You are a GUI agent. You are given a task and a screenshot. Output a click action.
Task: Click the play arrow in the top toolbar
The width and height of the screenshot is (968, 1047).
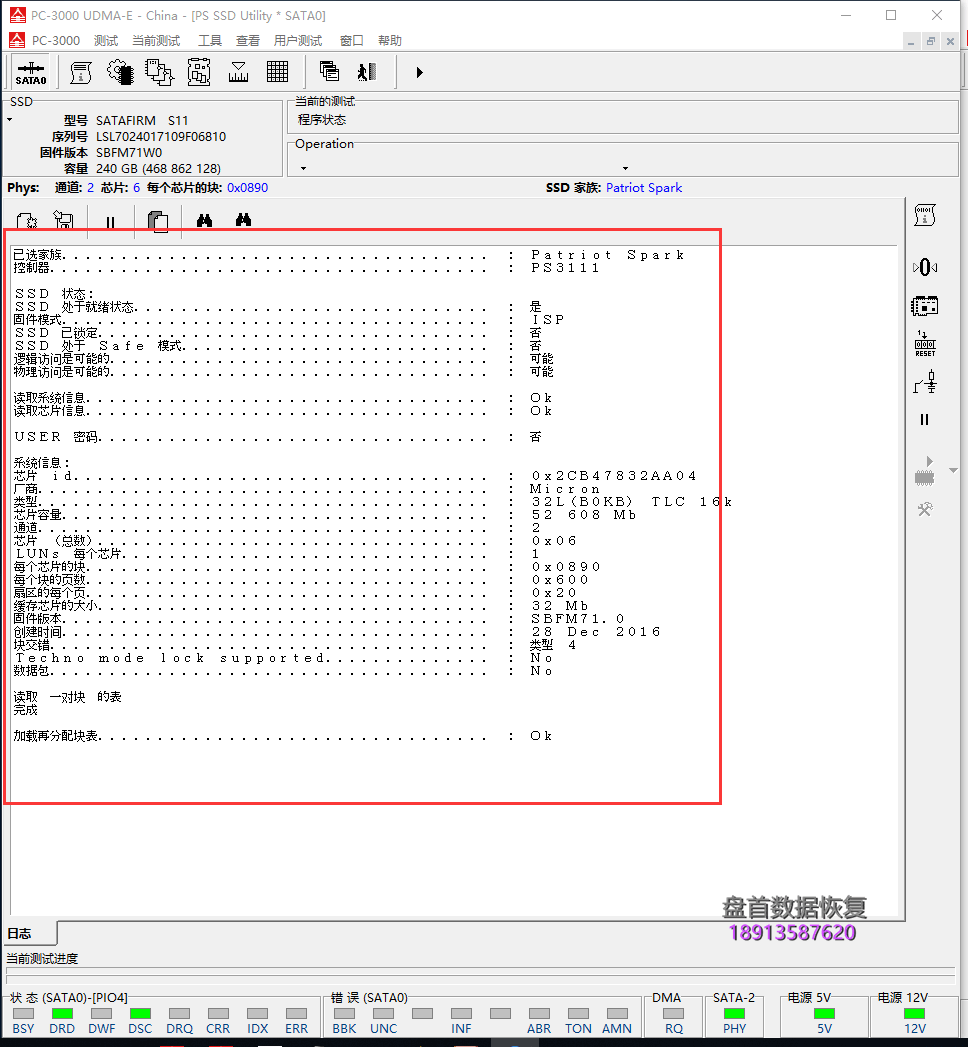[419, 72]
